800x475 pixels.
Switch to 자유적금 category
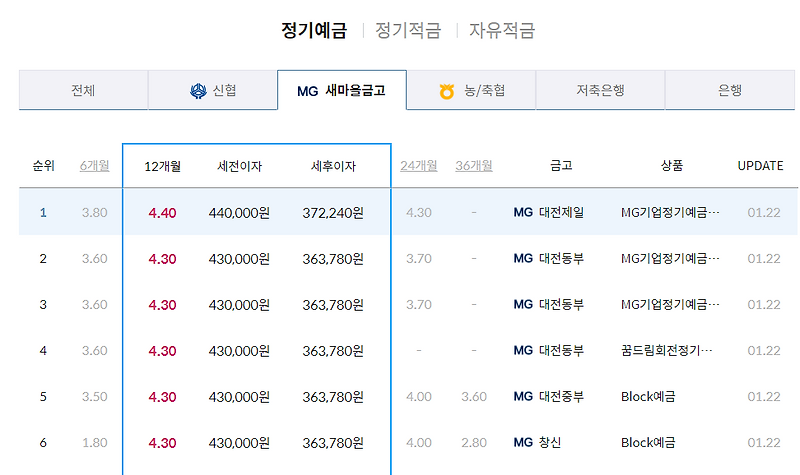(x=502, y=30)
